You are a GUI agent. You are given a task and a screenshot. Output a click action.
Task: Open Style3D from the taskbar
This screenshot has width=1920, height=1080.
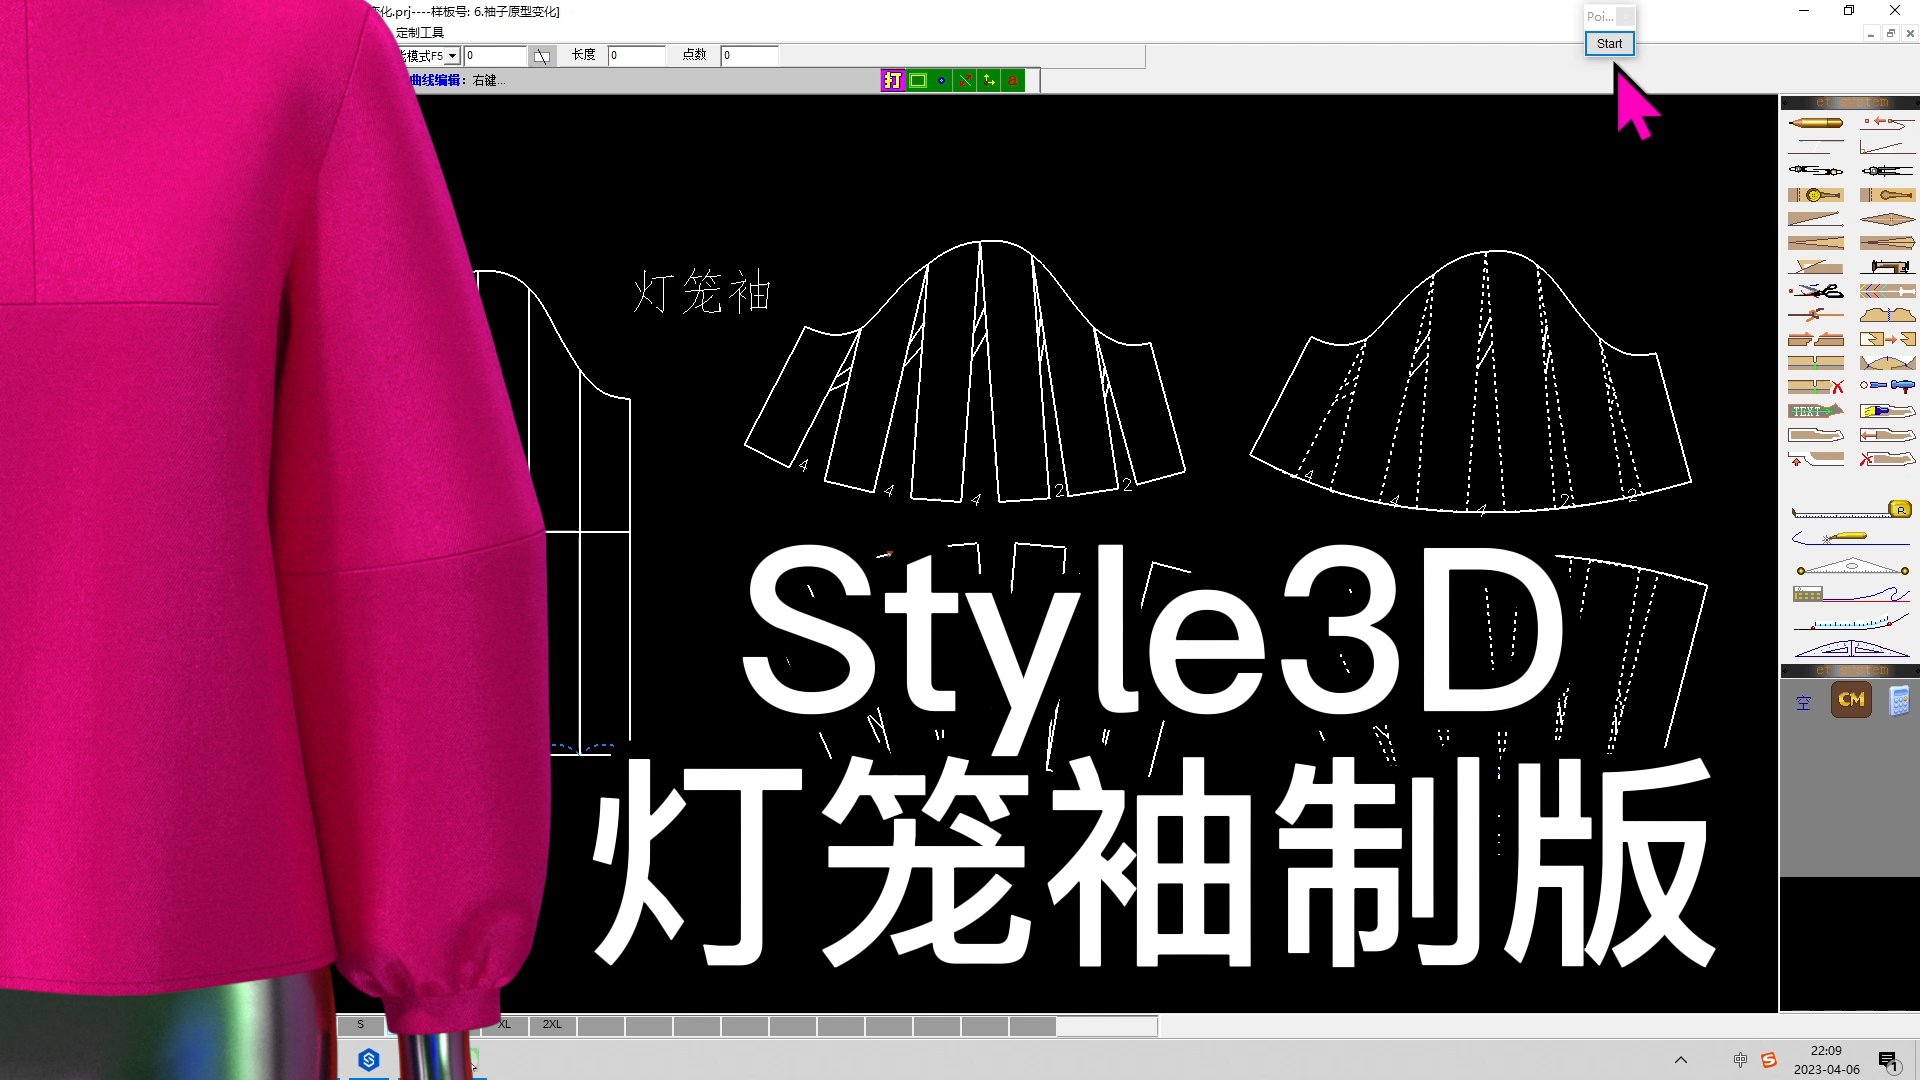(369, 1060)
